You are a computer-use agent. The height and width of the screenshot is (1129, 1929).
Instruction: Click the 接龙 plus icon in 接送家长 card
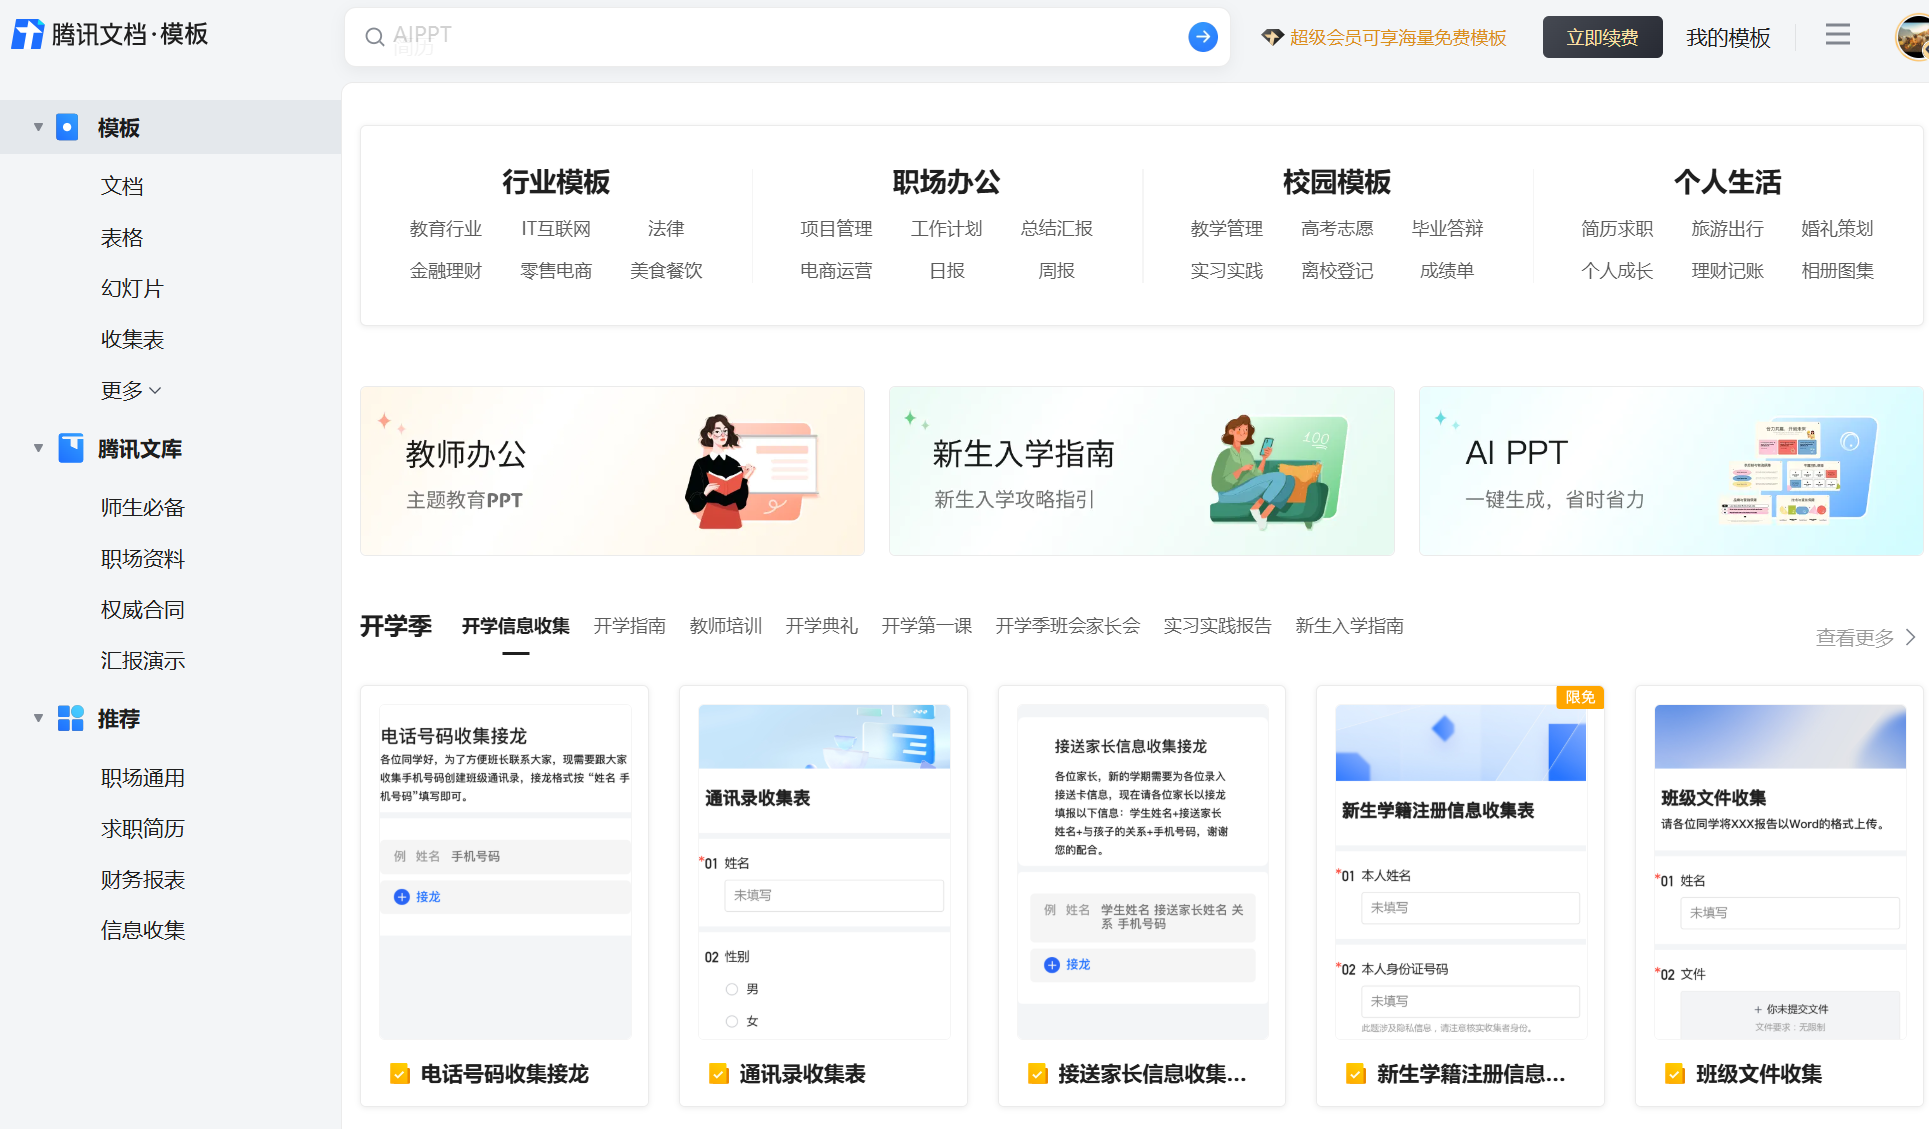click(1052, 965)
